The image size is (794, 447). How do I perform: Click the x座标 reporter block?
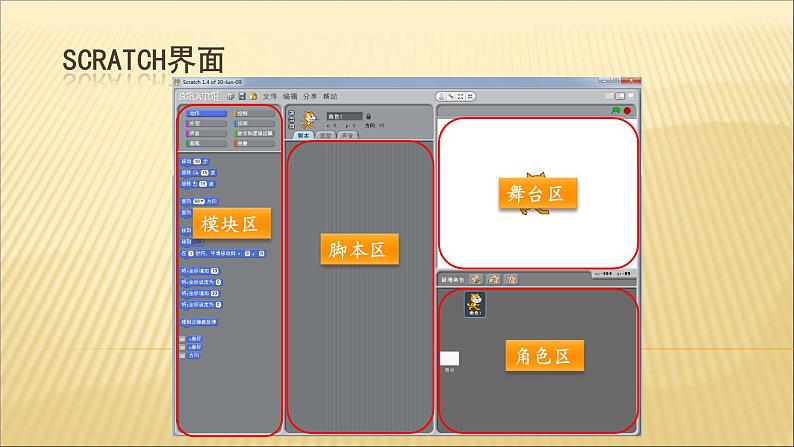pyautogui.click(x=195, y=339)
